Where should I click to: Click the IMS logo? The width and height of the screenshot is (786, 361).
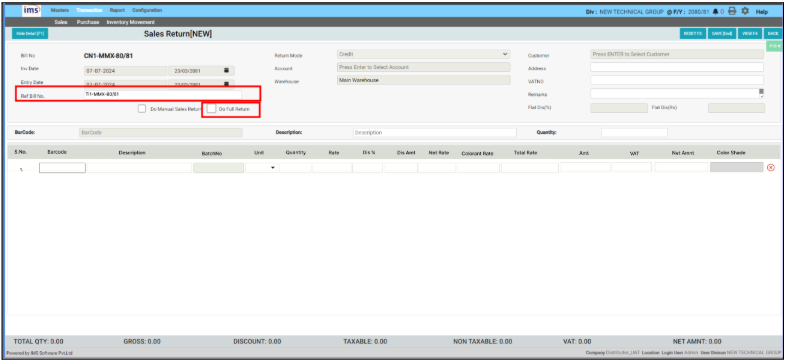pos(32,11)
